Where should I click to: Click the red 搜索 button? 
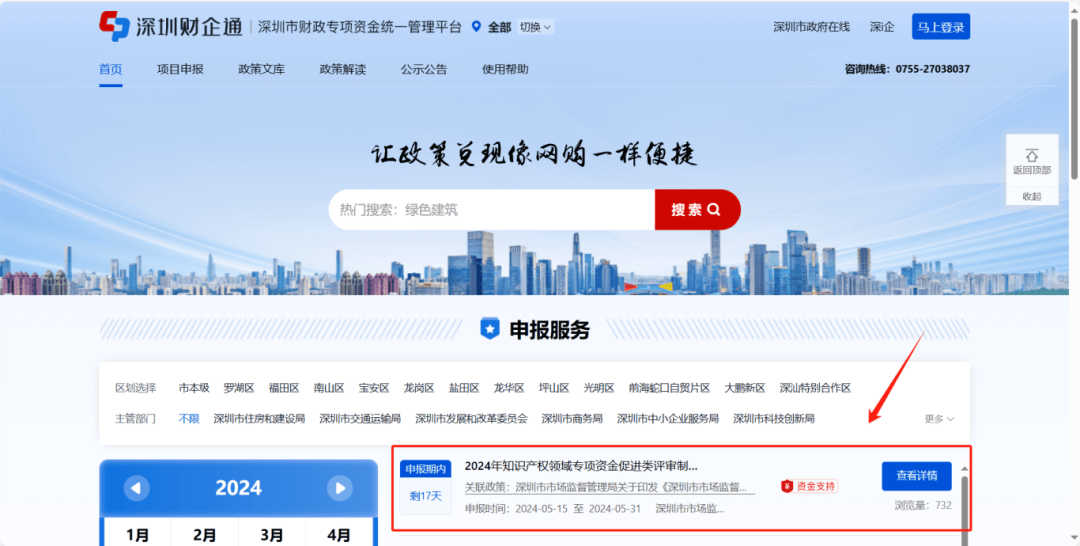point(697,209)
